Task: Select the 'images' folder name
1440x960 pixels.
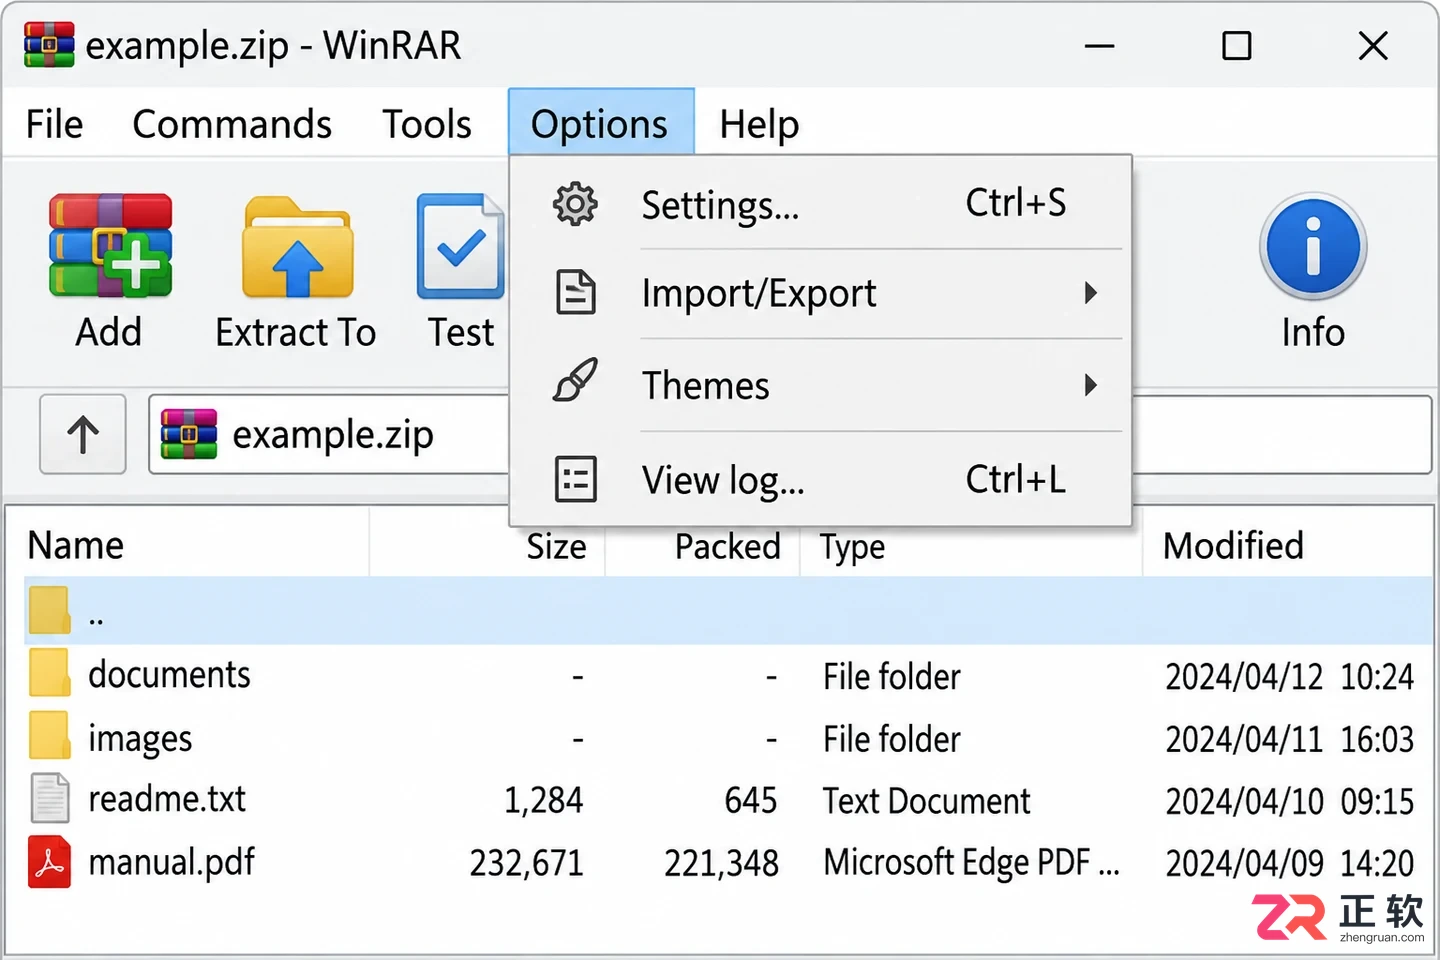Action: [140, 738]
